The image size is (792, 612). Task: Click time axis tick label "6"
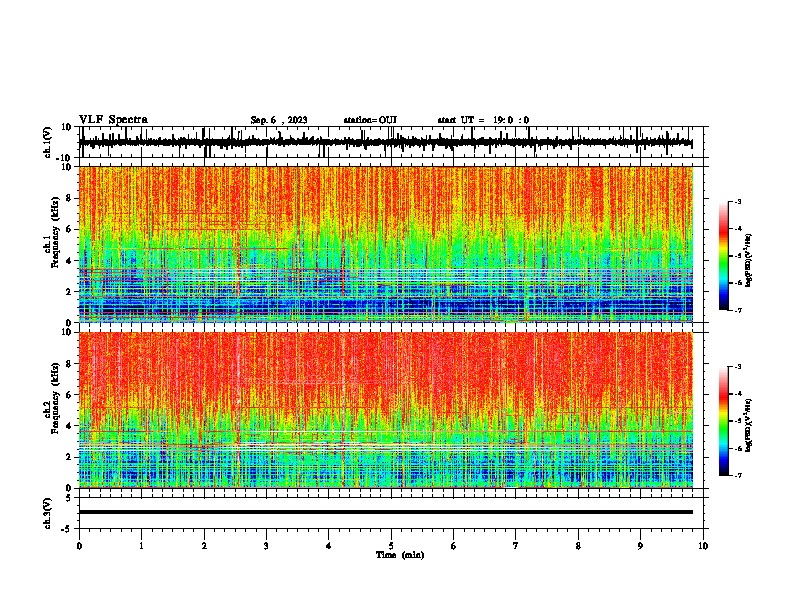point(454,546)
